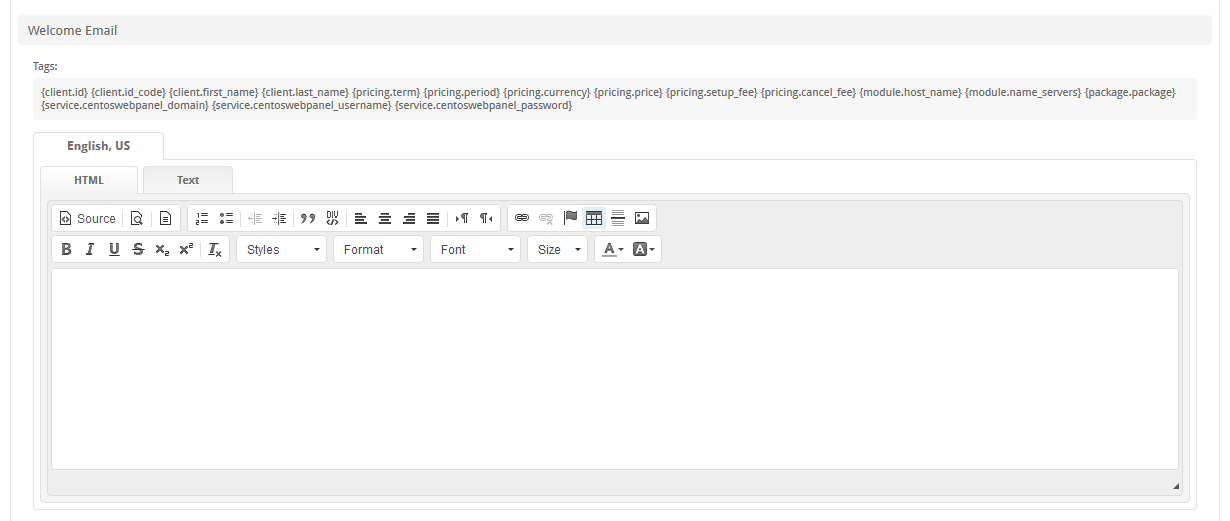Screen dimensions: 1230x521
Task: Justify the paragraph text
Action: [433, 218]
